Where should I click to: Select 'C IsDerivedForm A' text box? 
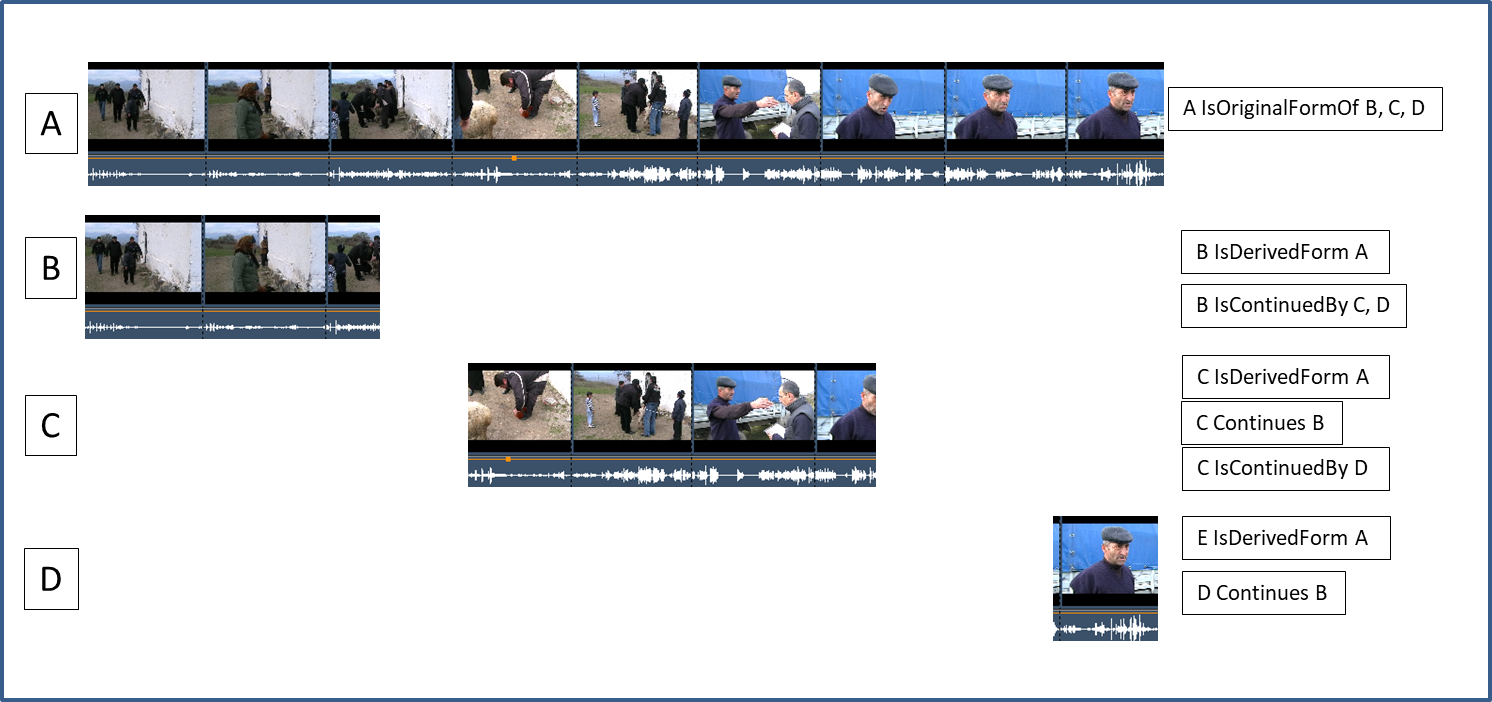(x=1285, y=377)
